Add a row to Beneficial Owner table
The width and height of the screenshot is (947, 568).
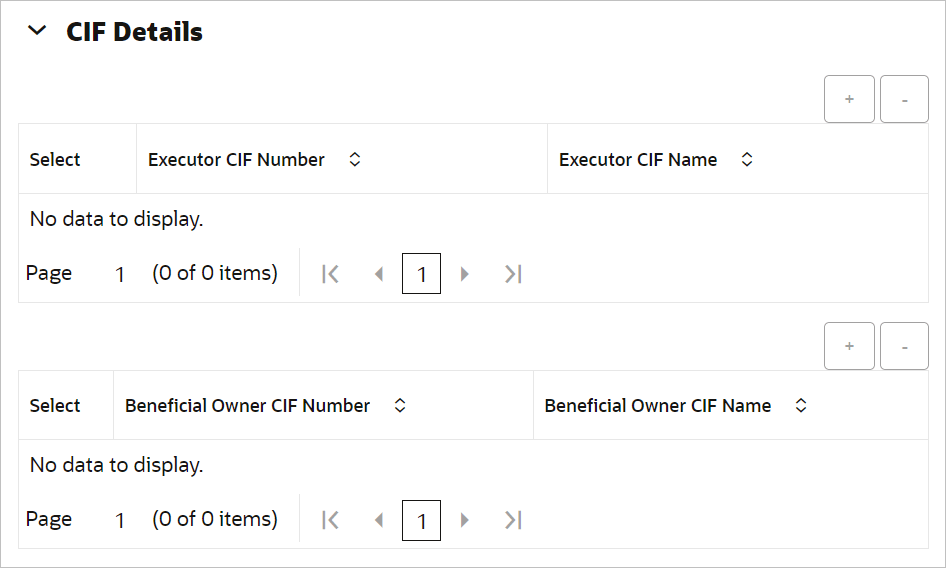click(x=849, y=346)
